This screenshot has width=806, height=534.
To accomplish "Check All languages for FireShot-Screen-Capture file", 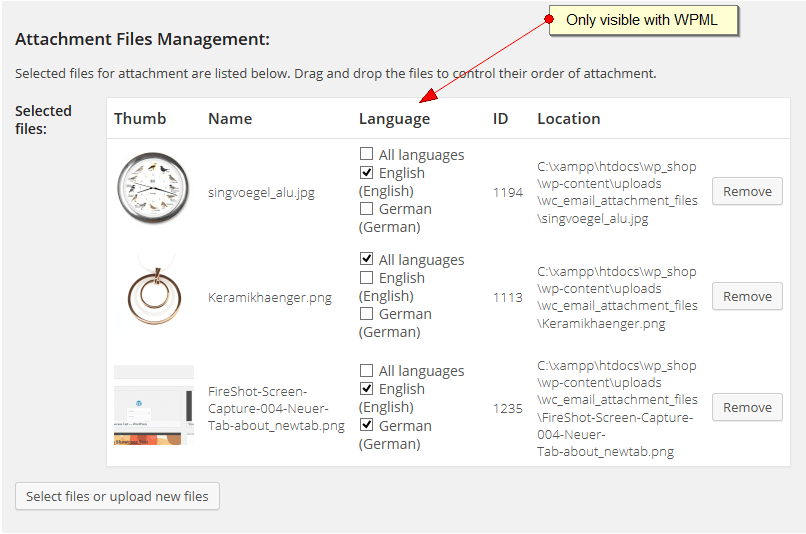I will click(367, 370).
